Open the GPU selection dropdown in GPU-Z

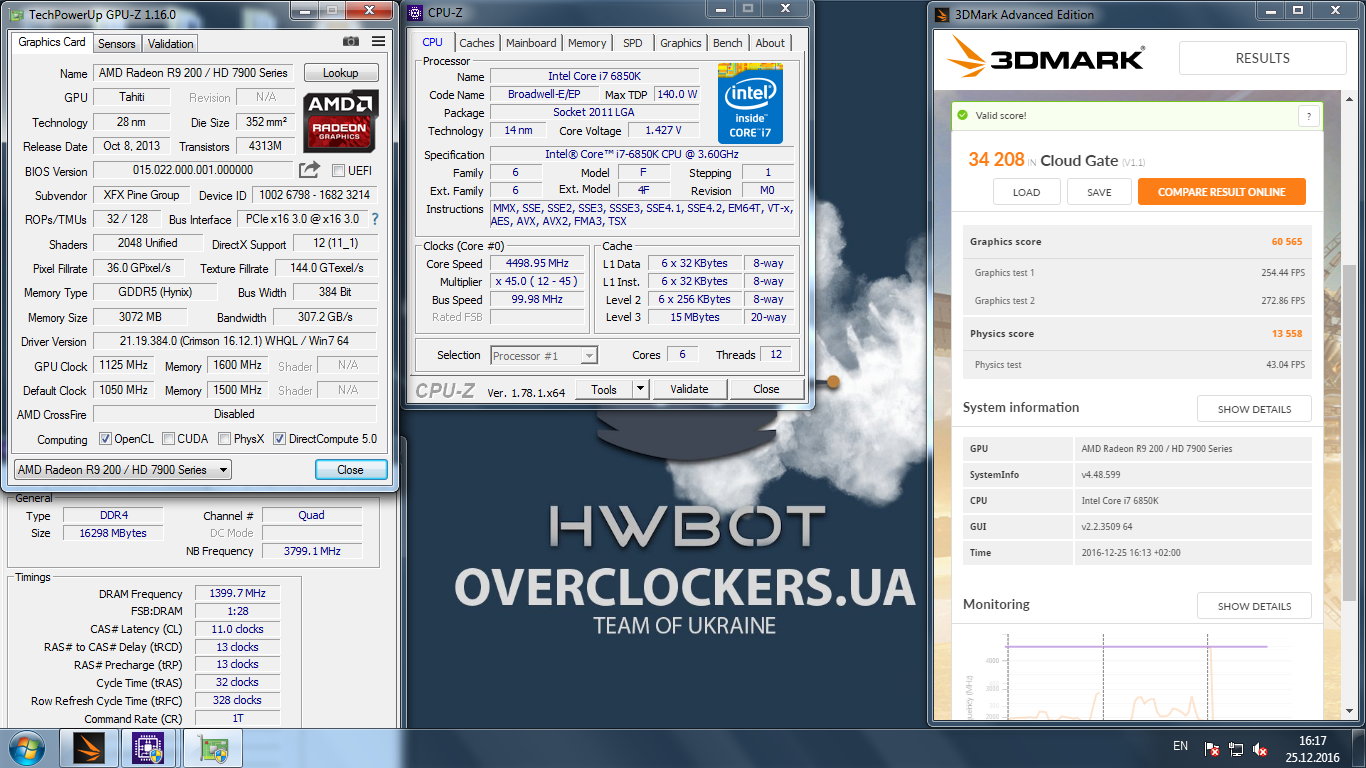point(123,470)
